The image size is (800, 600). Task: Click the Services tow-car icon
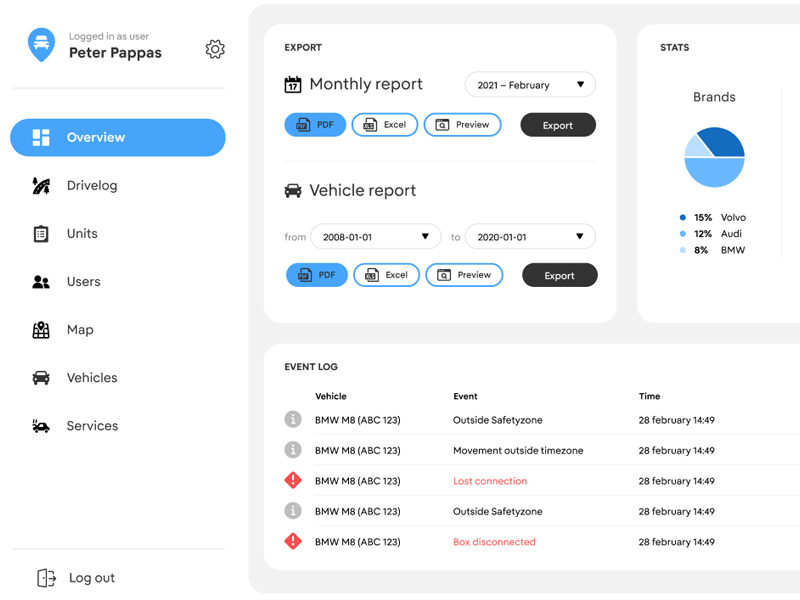(x=41, y=426)
